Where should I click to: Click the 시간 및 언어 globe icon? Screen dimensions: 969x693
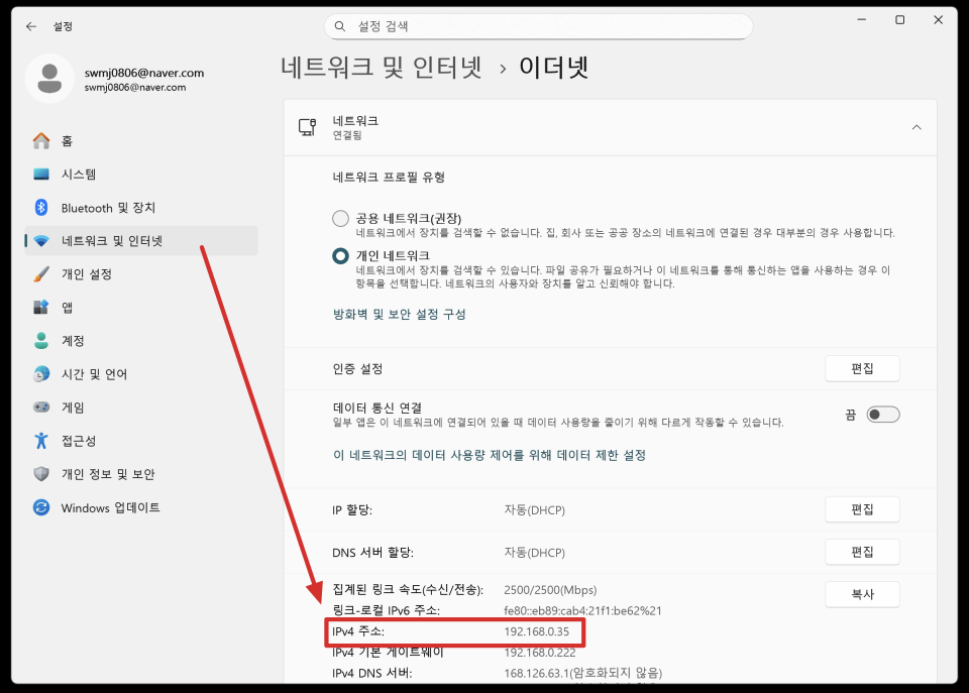click(41, 374)
